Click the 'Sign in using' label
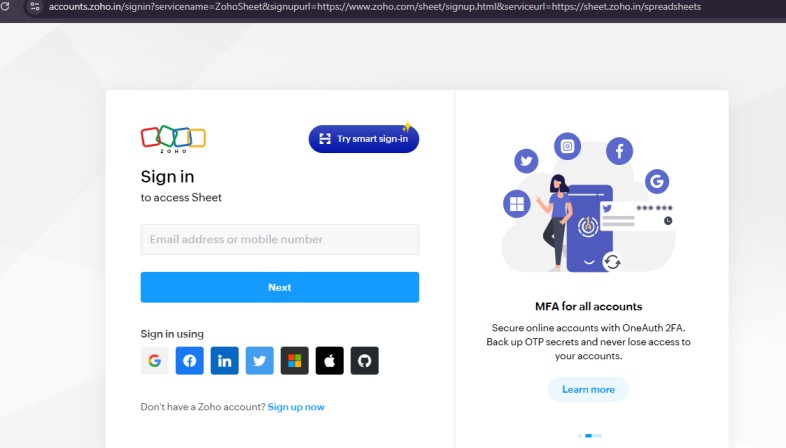This screenshot has width=786, height=448. [x=172, y=334]
